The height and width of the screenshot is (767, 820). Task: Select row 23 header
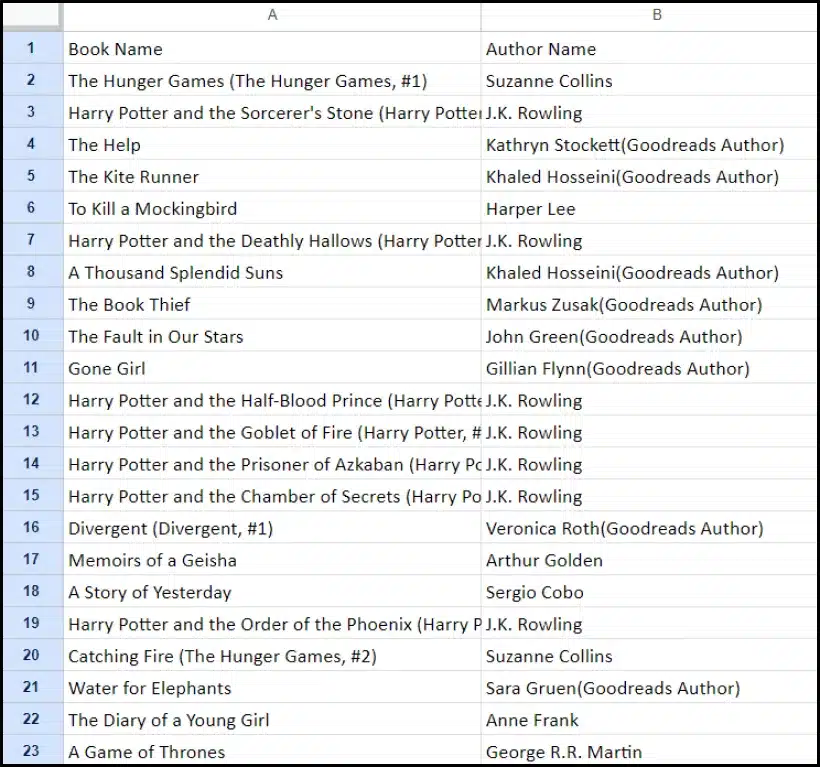(31, 751)
